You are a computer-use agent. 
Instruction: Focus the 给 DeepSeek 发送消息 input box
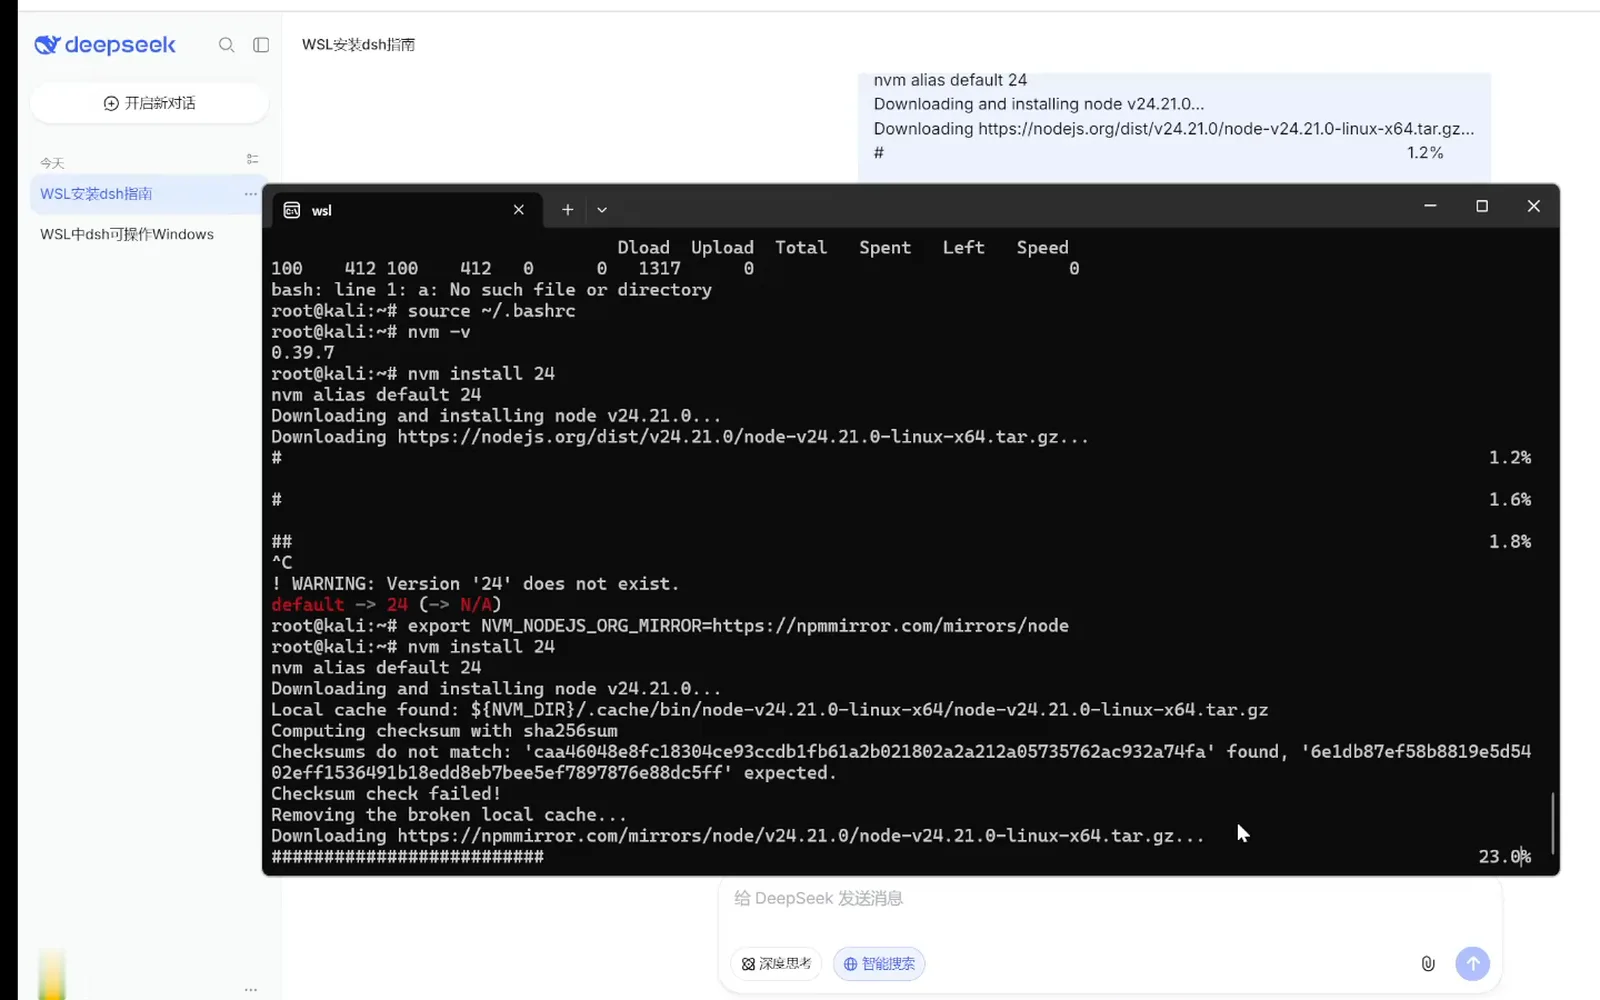(1110, 899)
